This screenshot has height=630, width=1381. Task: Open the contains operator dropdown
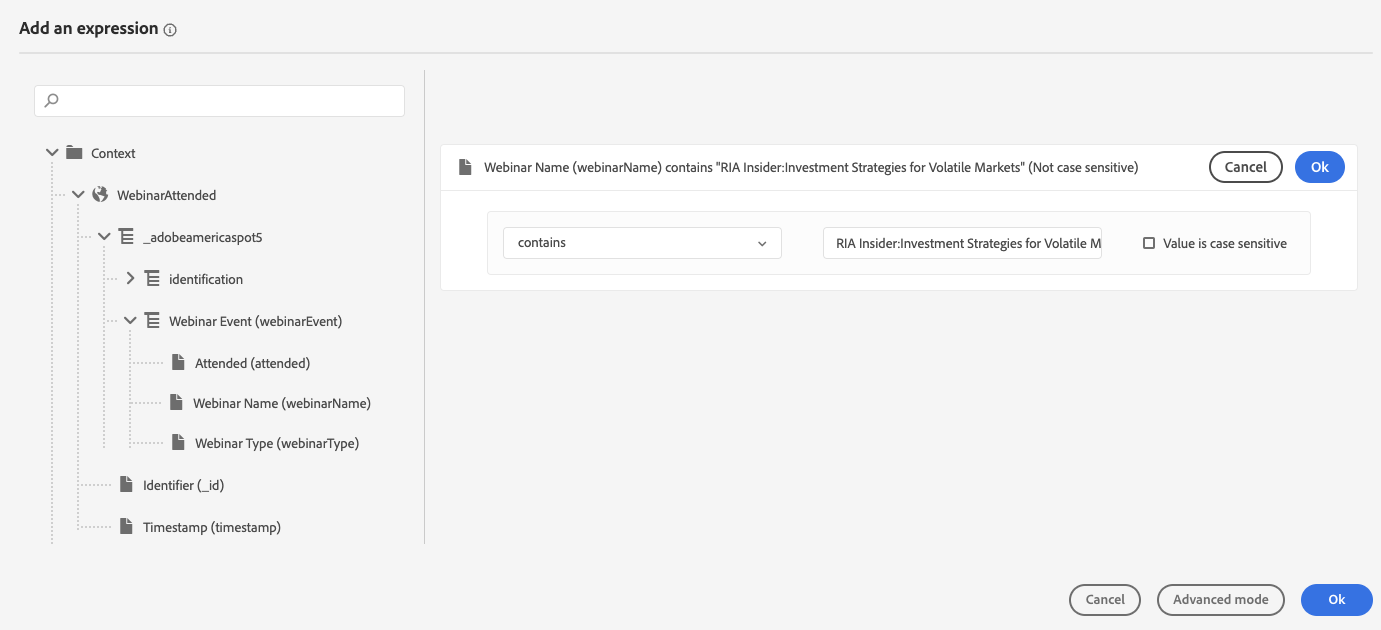click(642, 243)
